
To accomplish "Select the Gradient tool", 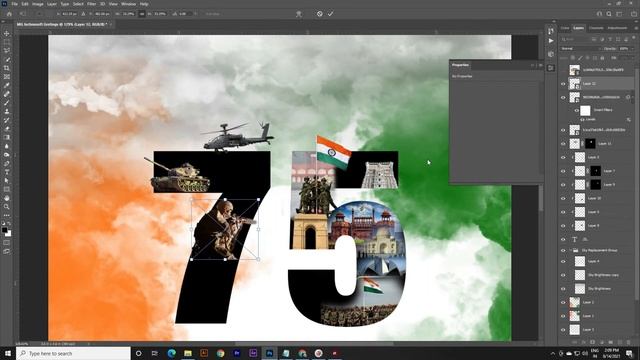I will click(x=7, y=138).
